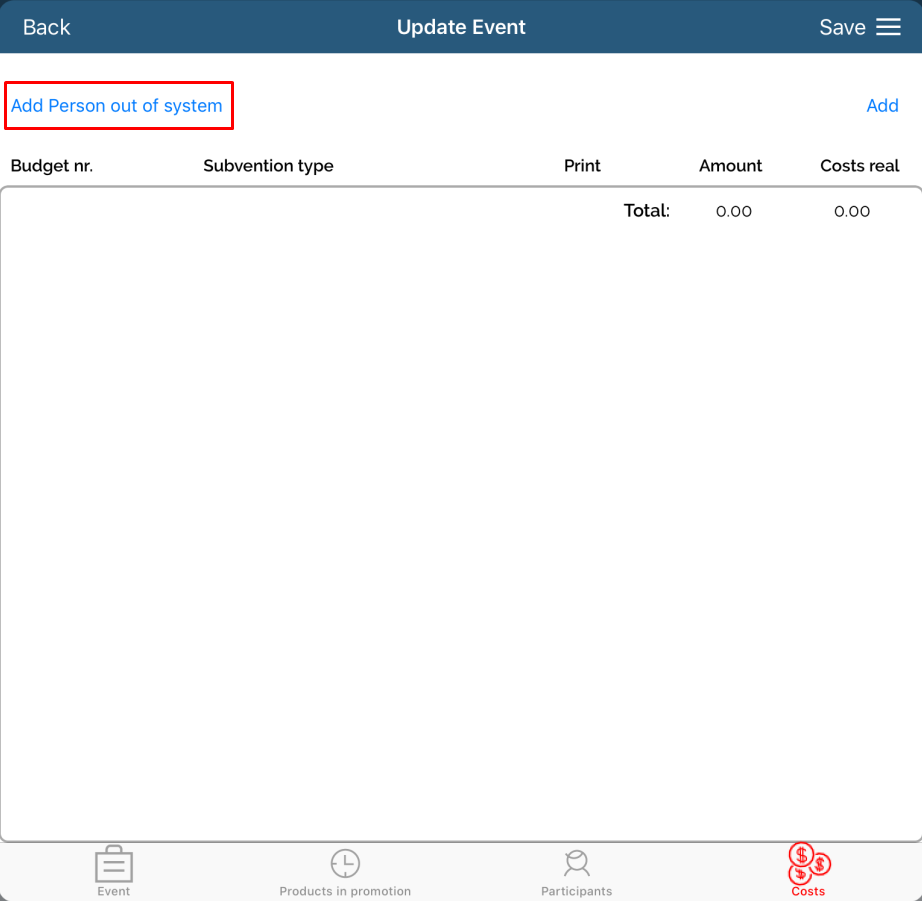Switch to Products in promotion tab label
Screen dimensions: 922x901
pyautogui.click(x=345, y=891)
